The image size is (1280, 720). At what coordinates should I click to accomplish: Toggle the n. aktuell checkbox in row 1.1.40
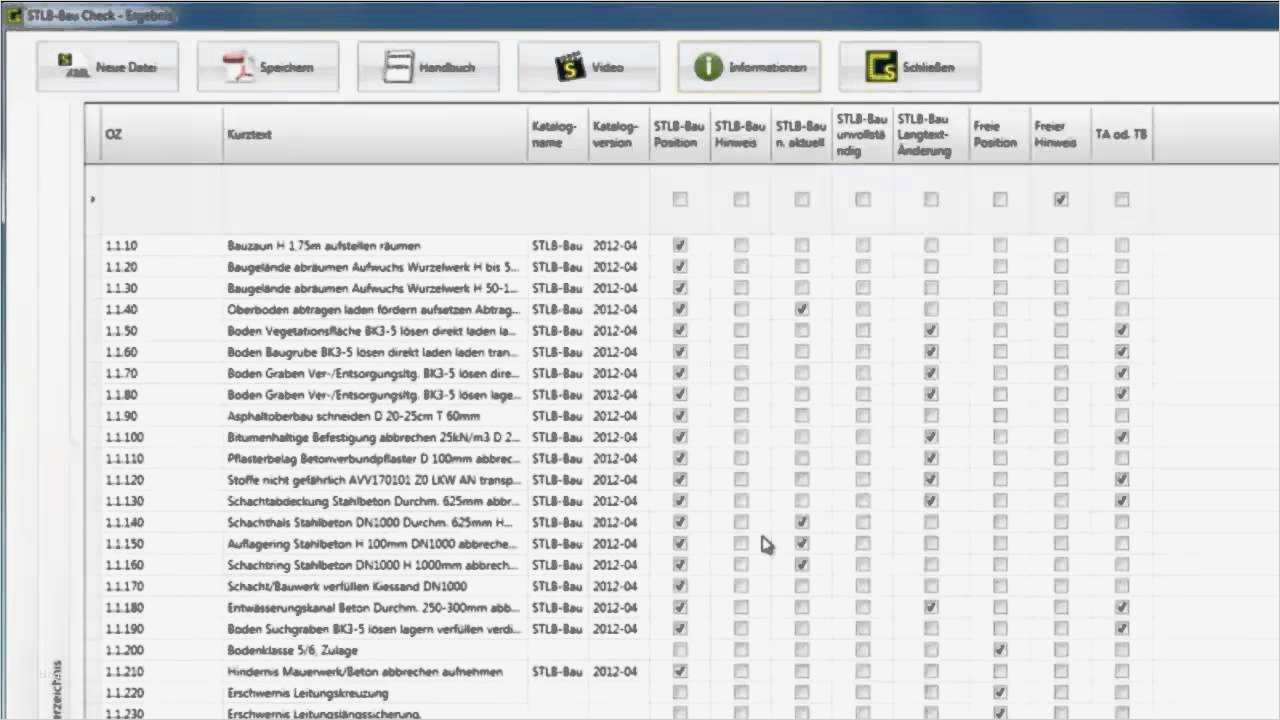(802, 309)
